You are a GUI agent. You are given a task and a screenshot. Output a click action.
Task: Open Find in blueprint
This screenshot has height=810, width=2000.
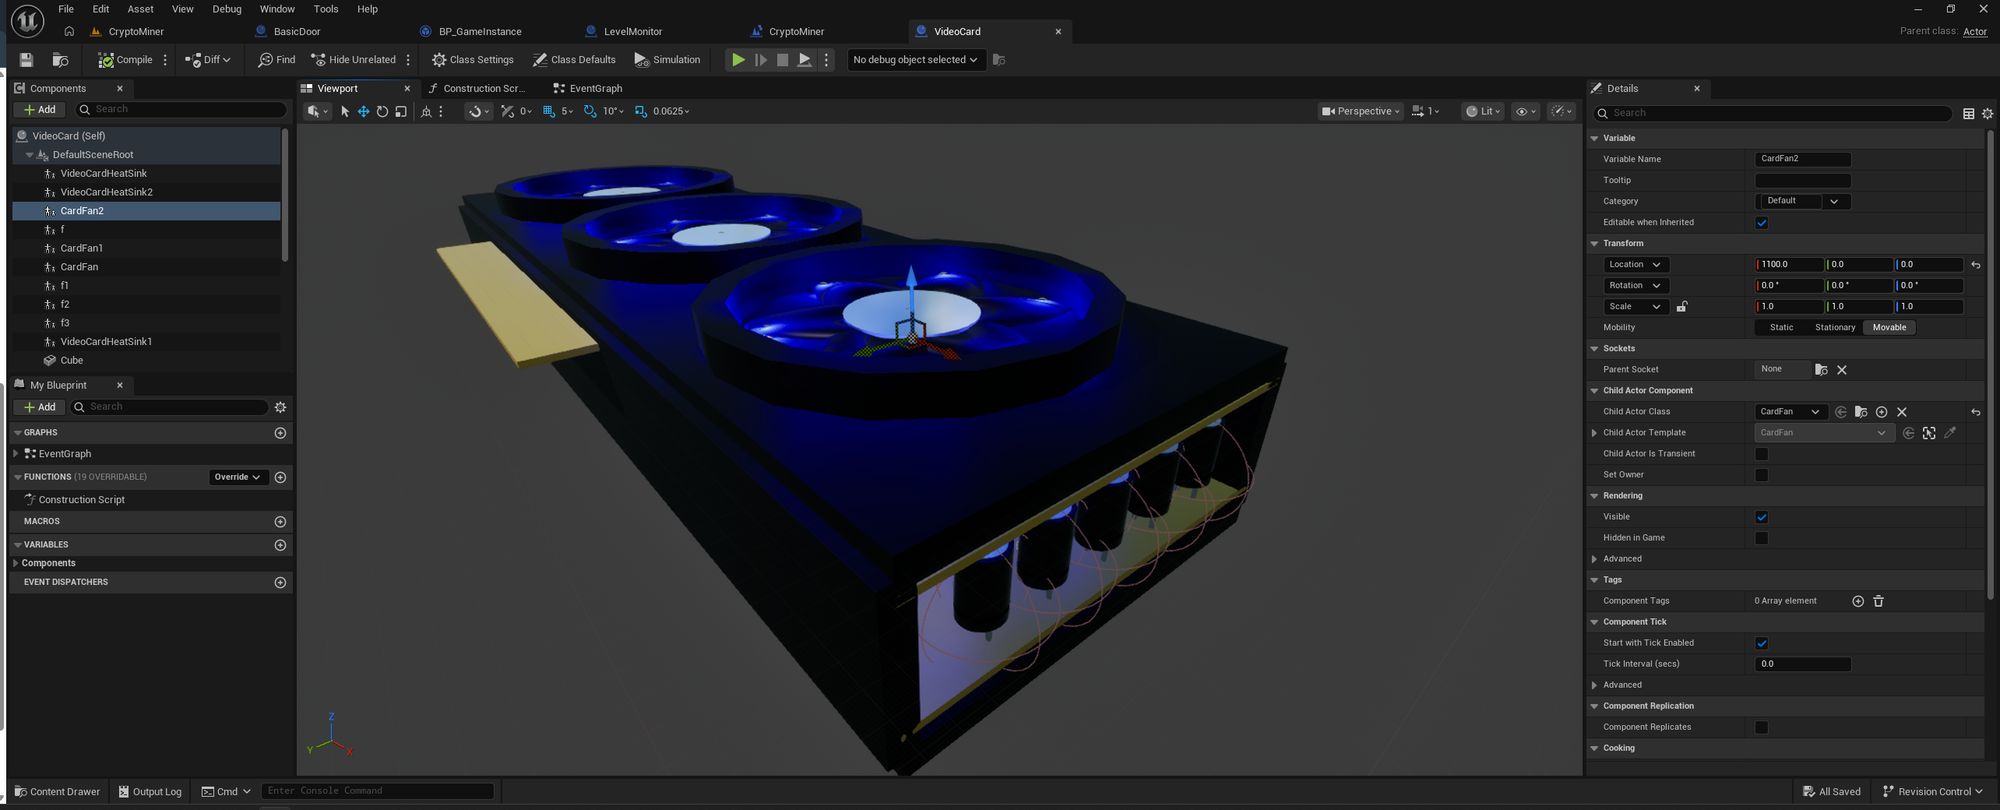coord(277,60)
